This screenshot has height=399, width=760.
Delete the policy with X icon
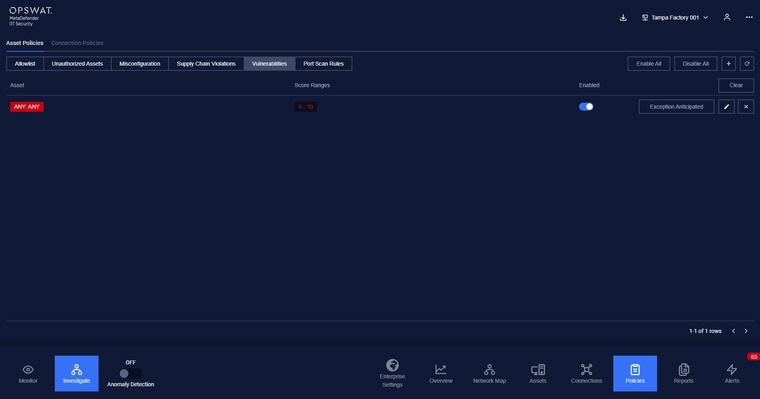coord(746,107)
